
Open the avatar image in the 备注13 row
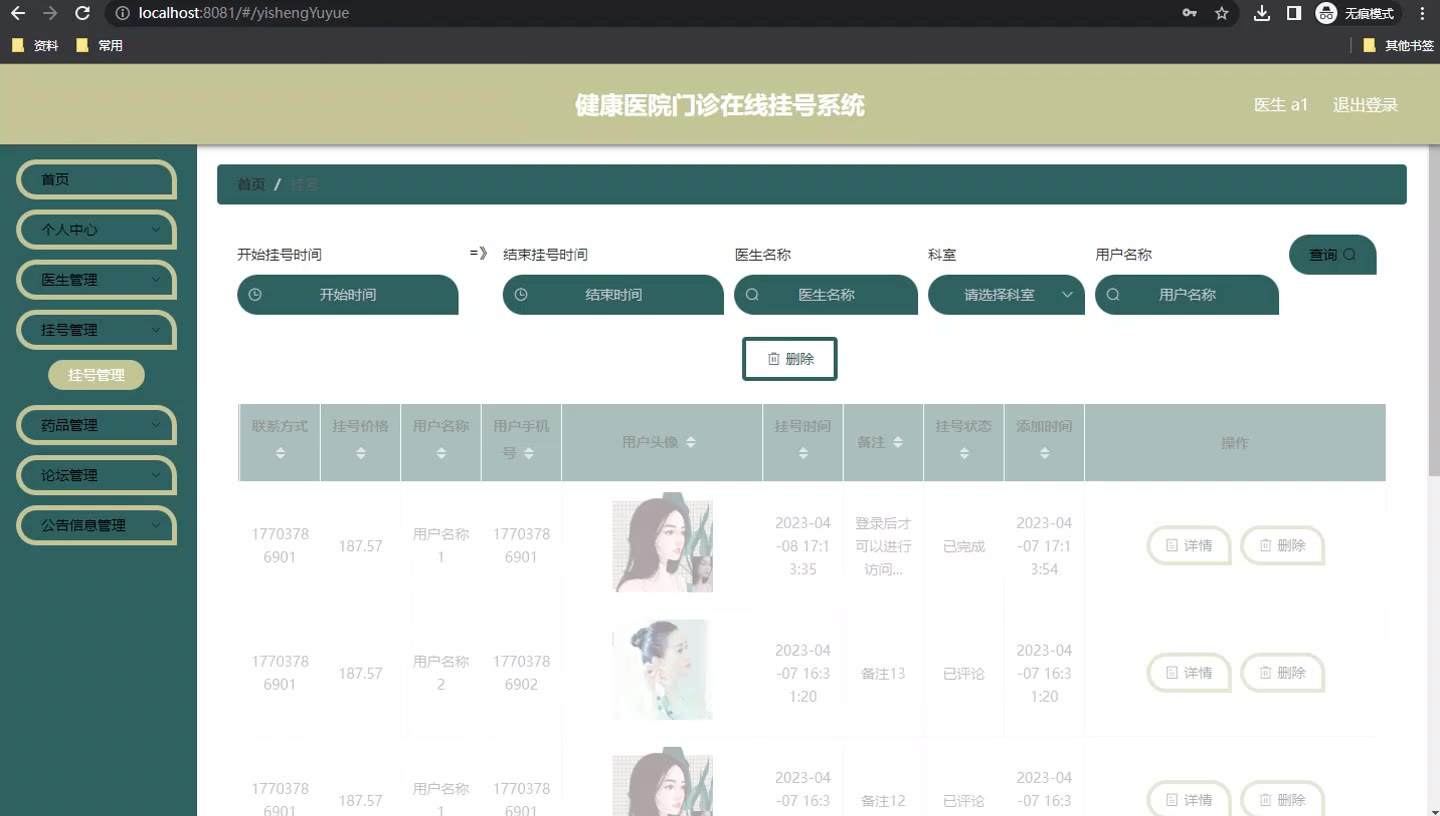[x=662, y=670]
